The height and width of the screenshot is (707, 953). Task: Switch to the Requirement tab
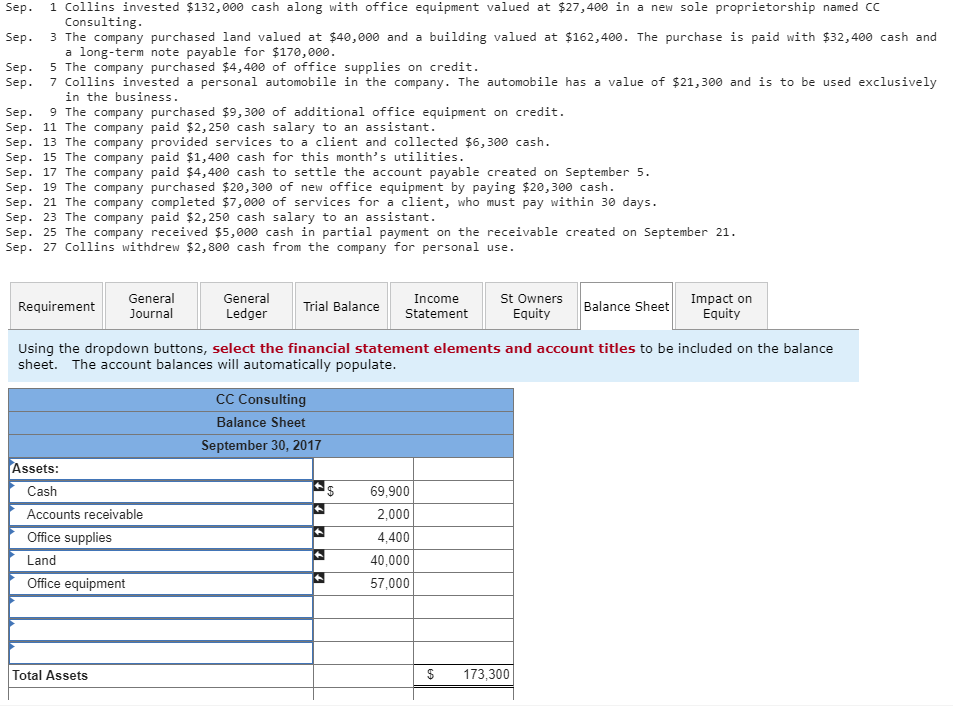tap(56, 305)
